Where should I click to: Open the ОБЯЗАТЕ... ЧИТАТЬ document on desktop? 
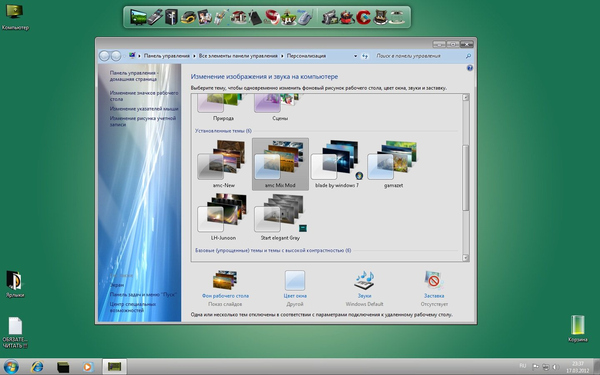tap(15, 332)
